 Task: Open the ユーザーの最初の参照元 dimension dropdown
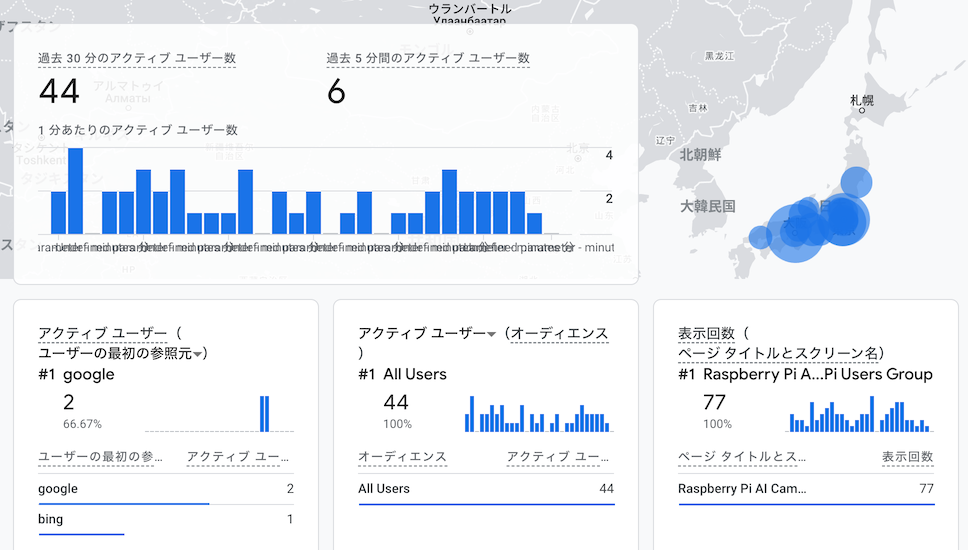[x=199, y=353]
